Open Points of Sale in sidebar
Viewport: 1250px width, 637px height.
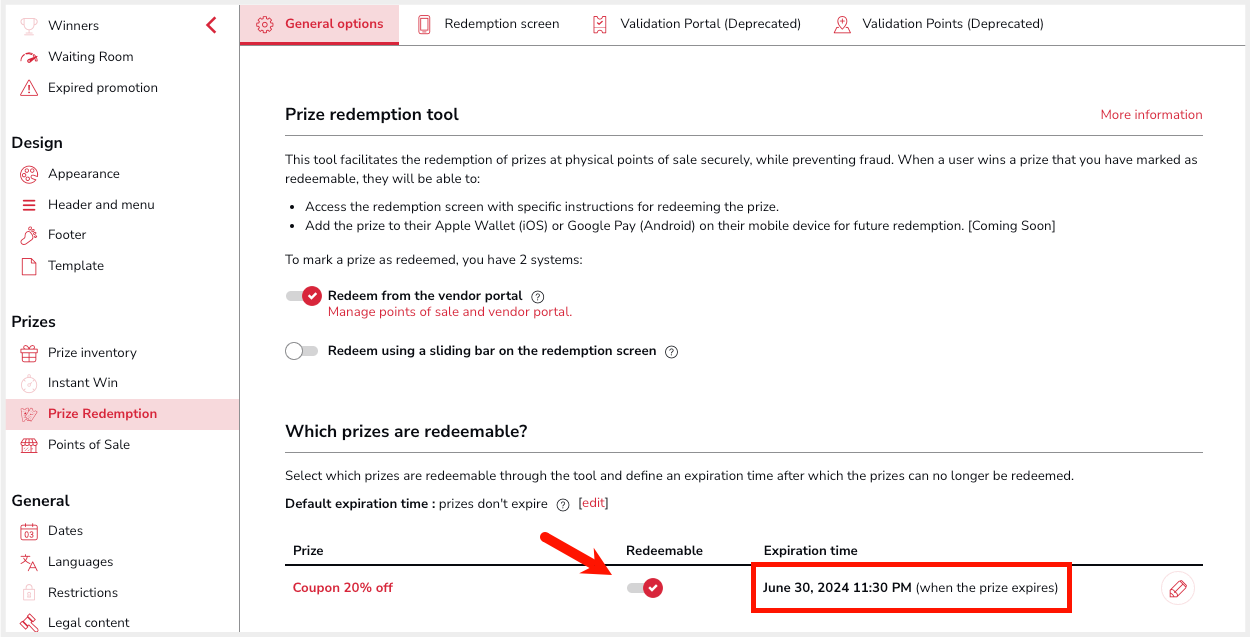89,445
